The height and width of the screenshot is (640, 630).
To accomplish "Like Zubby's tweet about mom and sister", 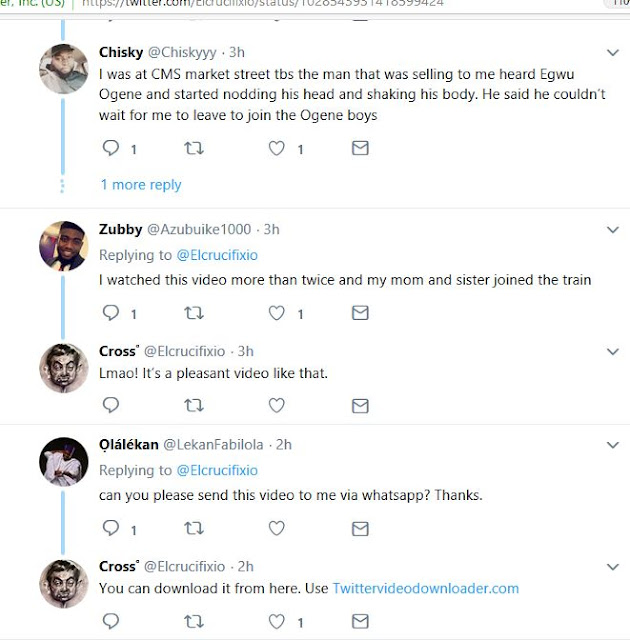I will pos(278,314).
